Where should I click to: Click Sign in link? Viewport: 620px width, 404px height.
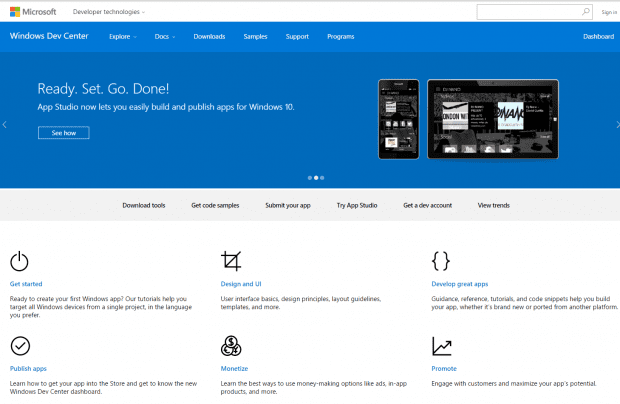(609, 12)
